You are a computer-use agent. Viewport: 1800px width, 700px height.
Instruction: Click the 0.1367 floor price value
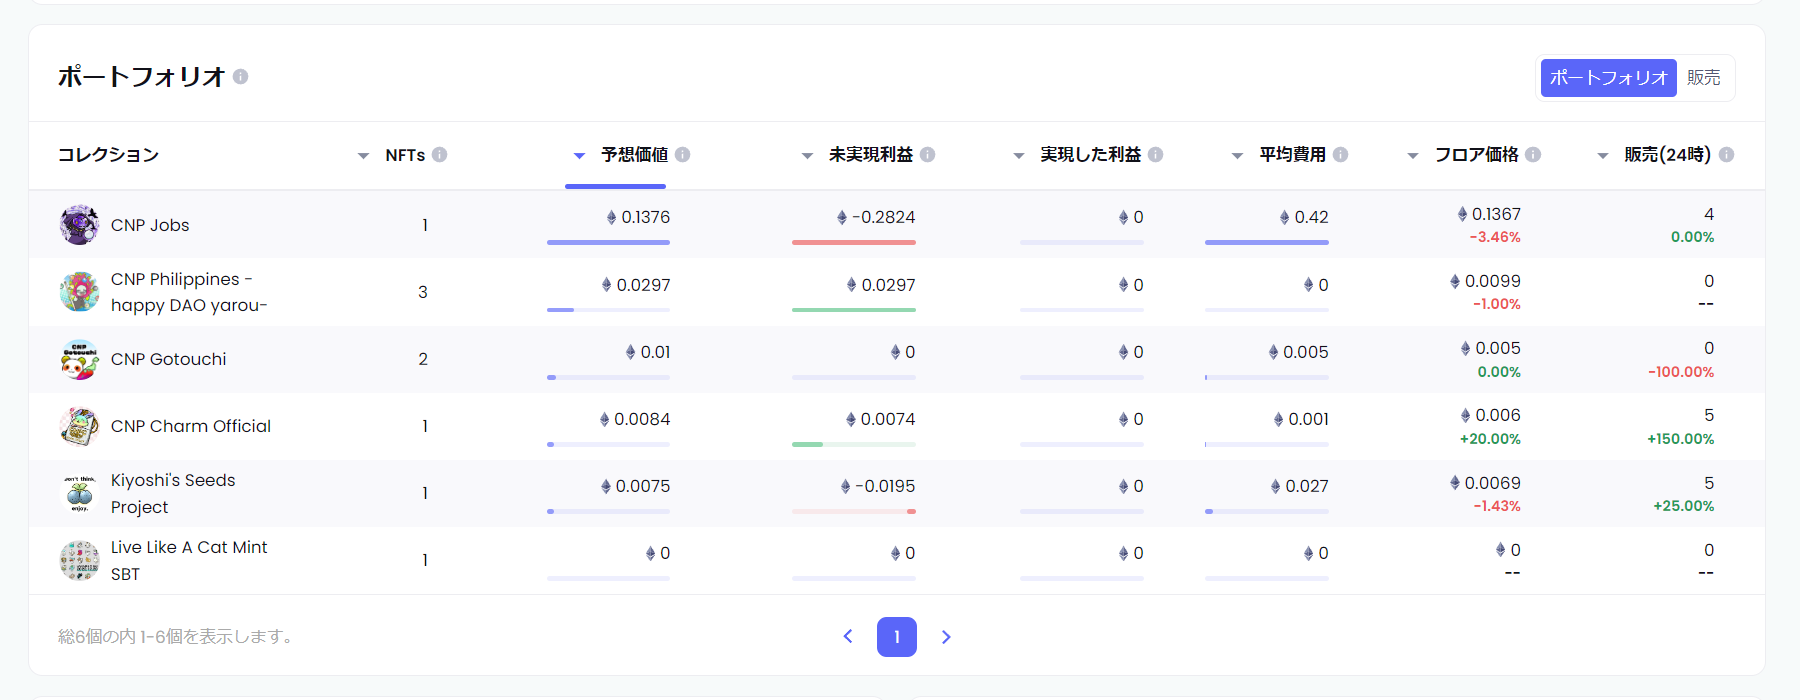(x=1496, y=214)
